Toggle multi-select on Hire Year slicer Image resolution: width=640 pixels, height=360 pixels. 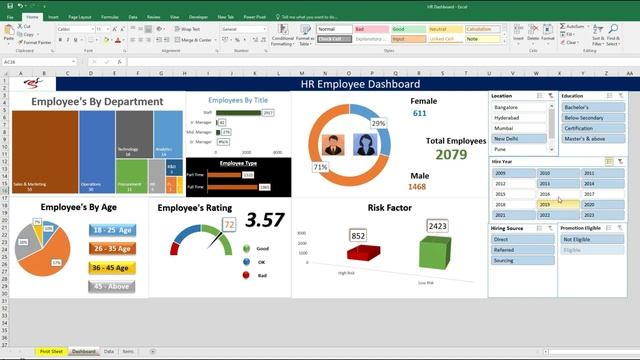[609, 162]
